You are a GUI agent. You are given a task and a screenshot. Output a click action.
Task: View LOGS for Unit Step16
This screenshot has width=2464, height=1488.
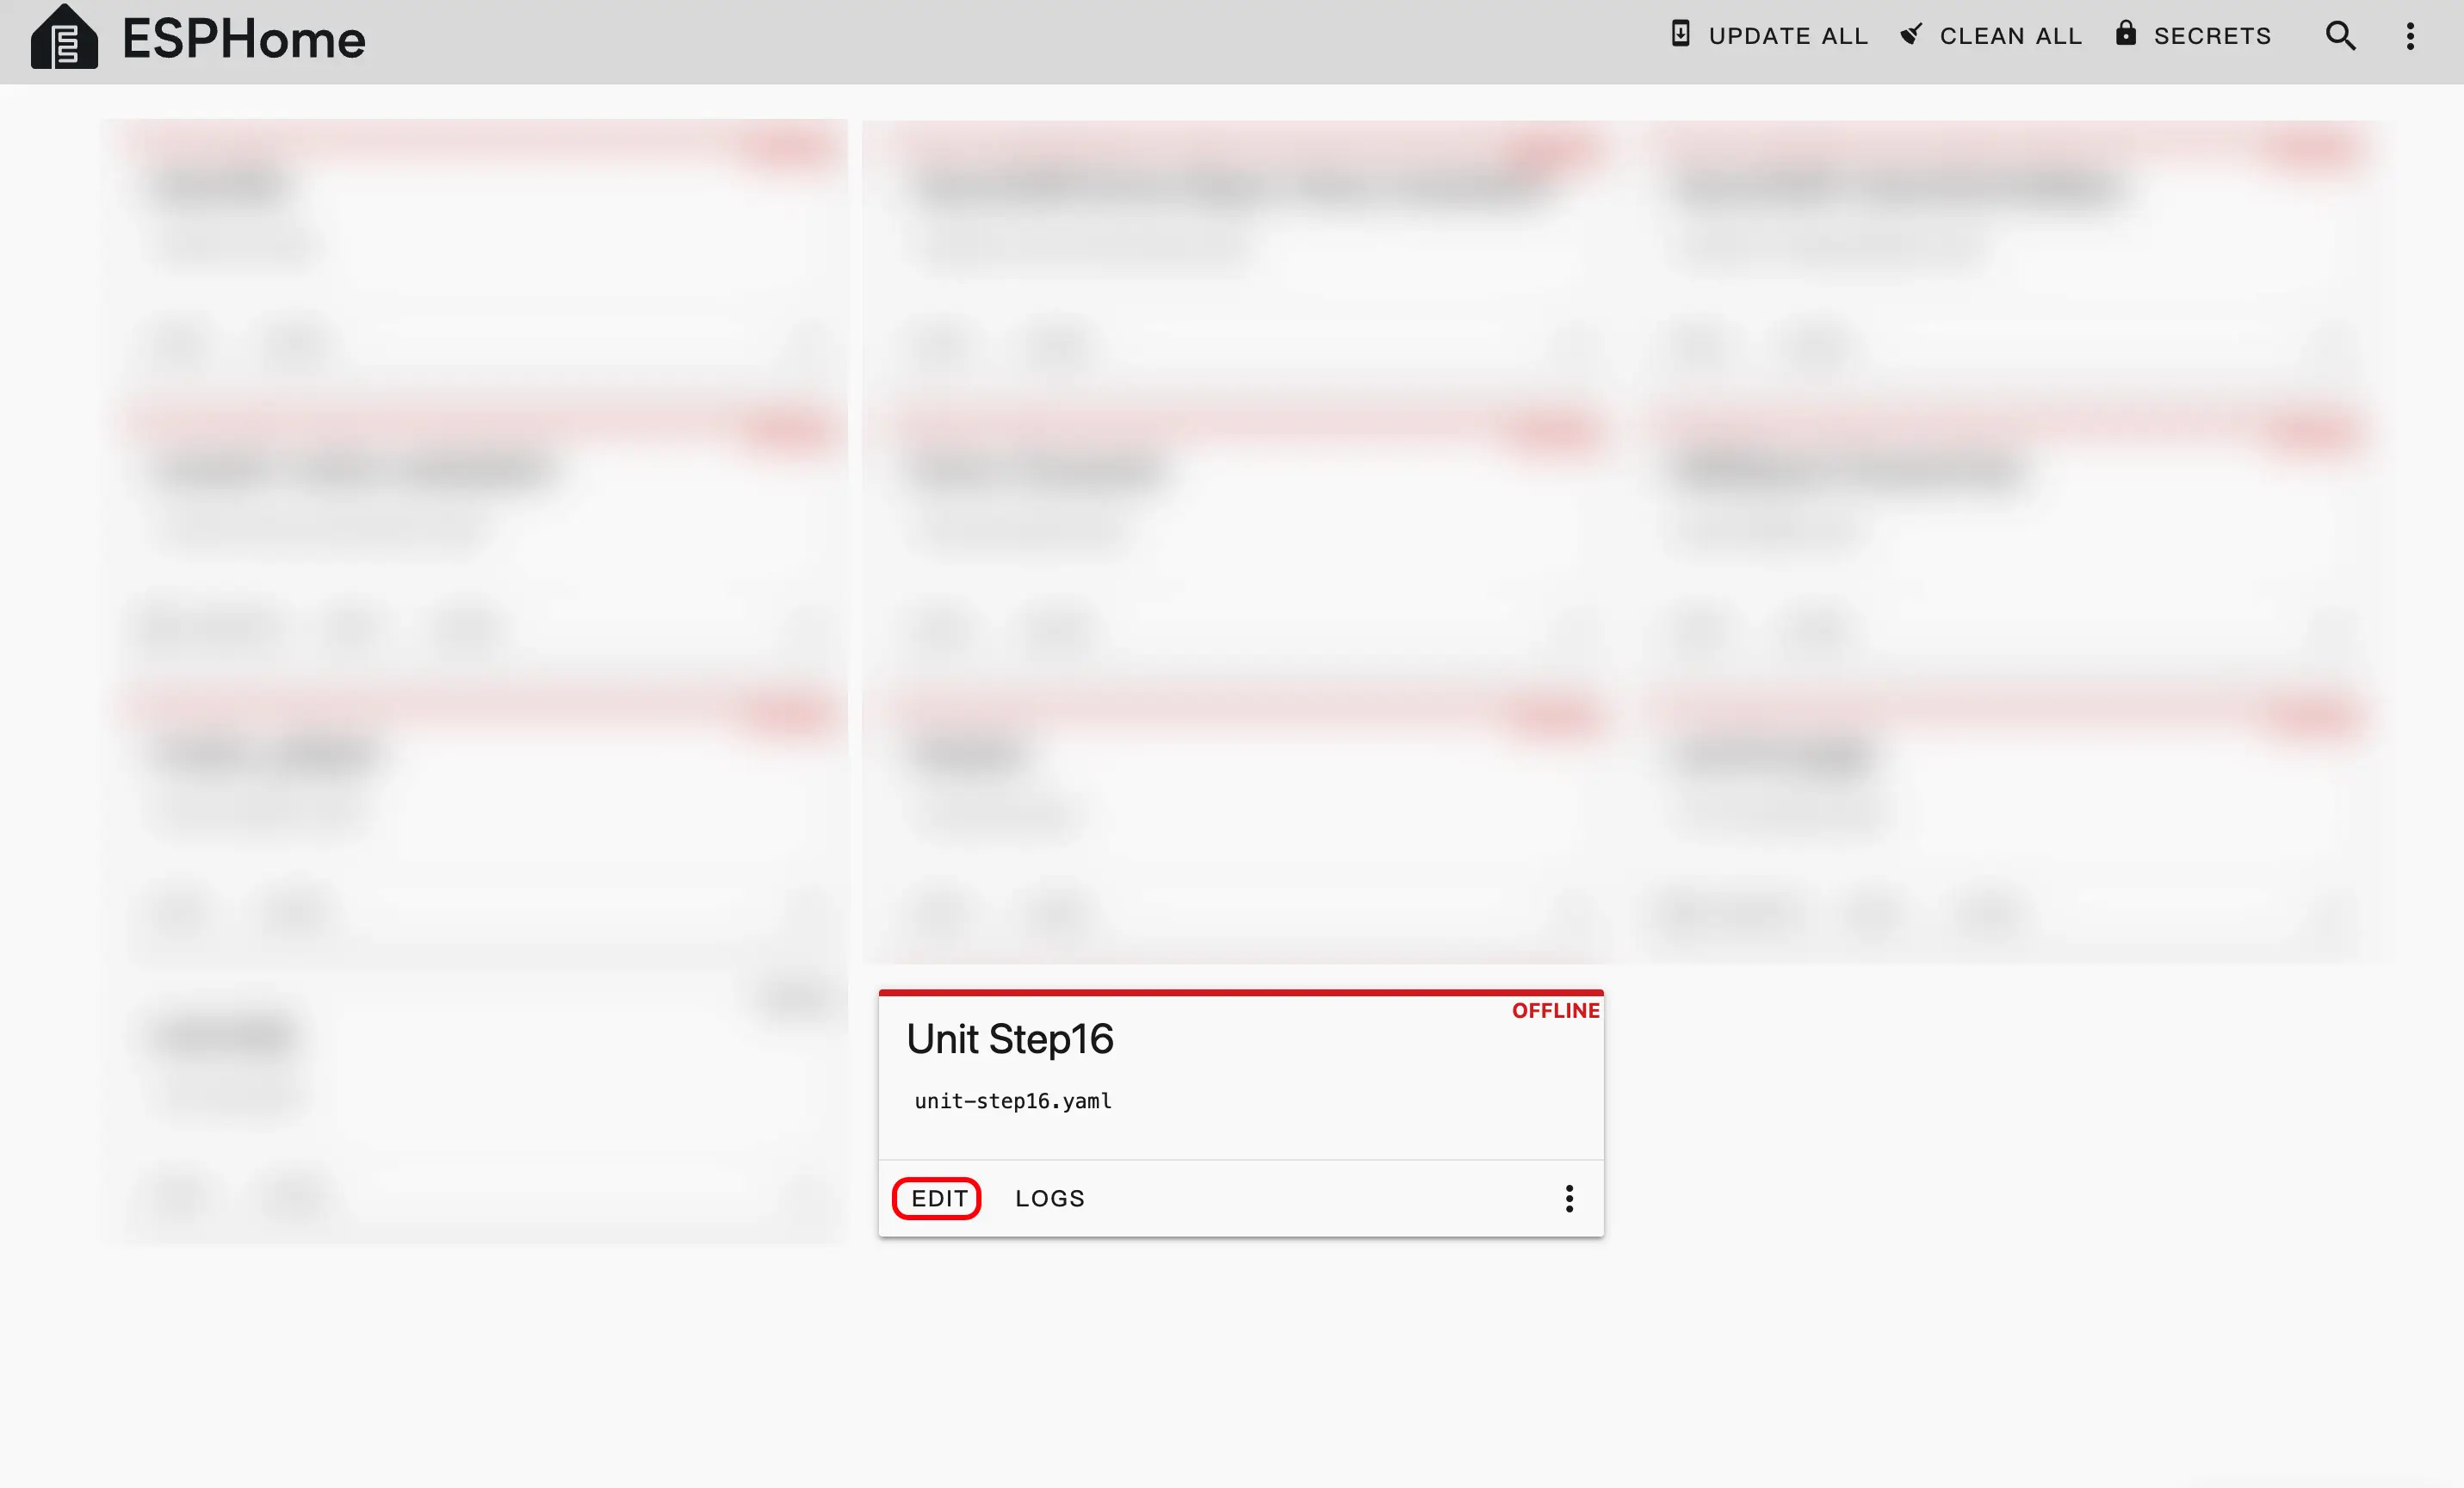point(1049,1198)
